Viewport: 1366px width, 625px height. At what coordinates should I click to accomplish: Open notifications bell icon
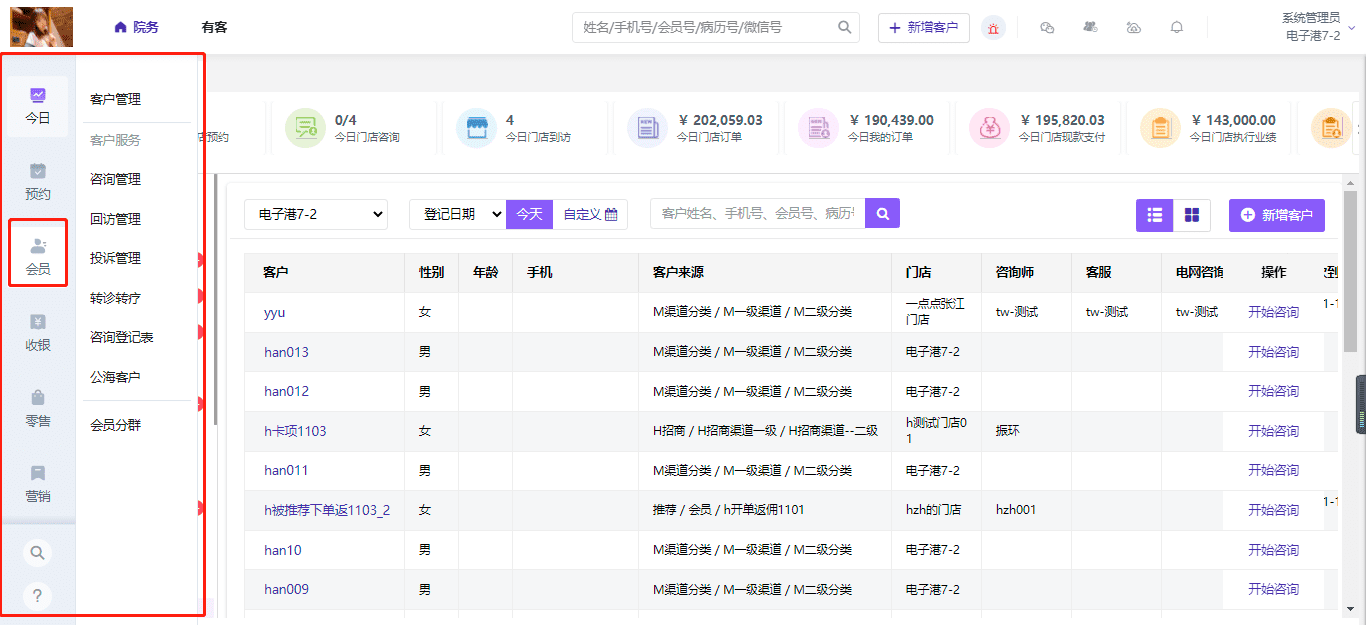tap(1177, 28)
